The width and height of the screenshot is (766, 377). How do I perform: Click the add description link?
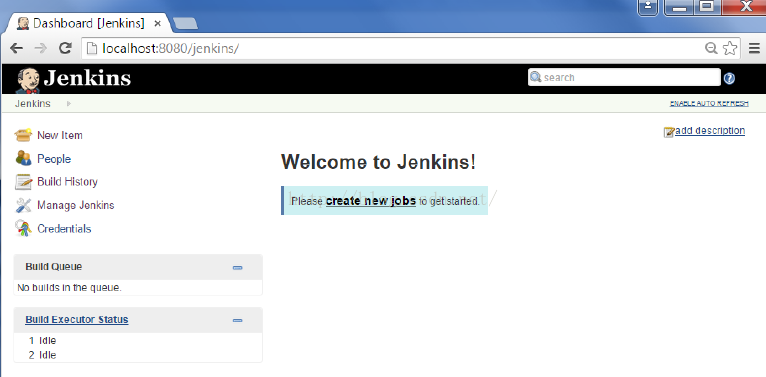coord(710,130)
